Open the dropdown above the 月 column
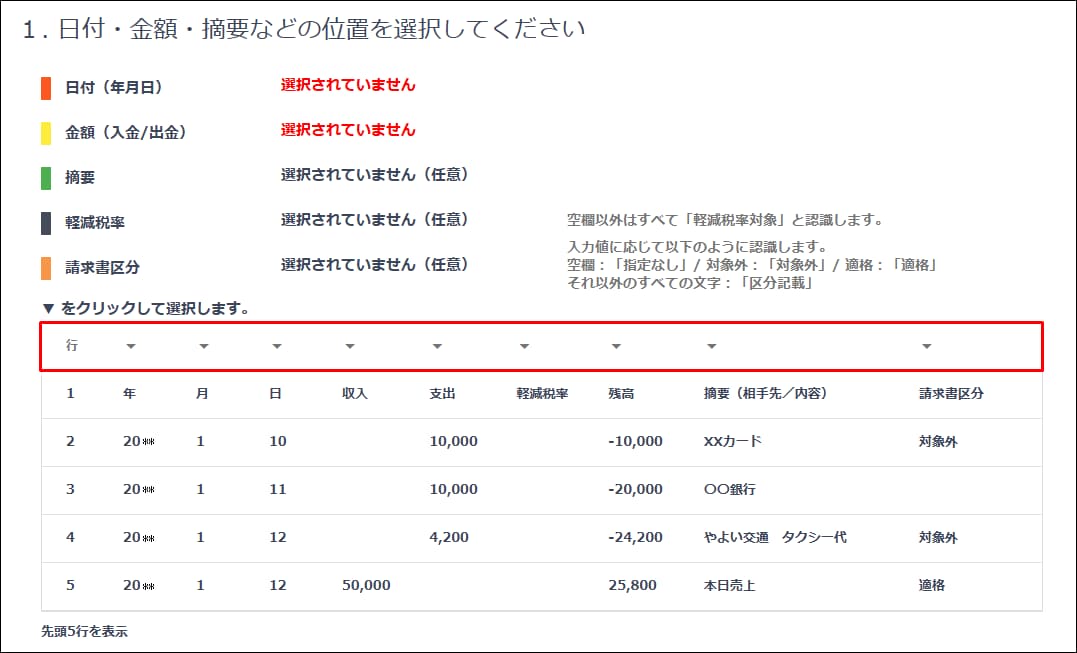Image resolution: width=1077 pixels, height=653 pixels. click(204, 346)
